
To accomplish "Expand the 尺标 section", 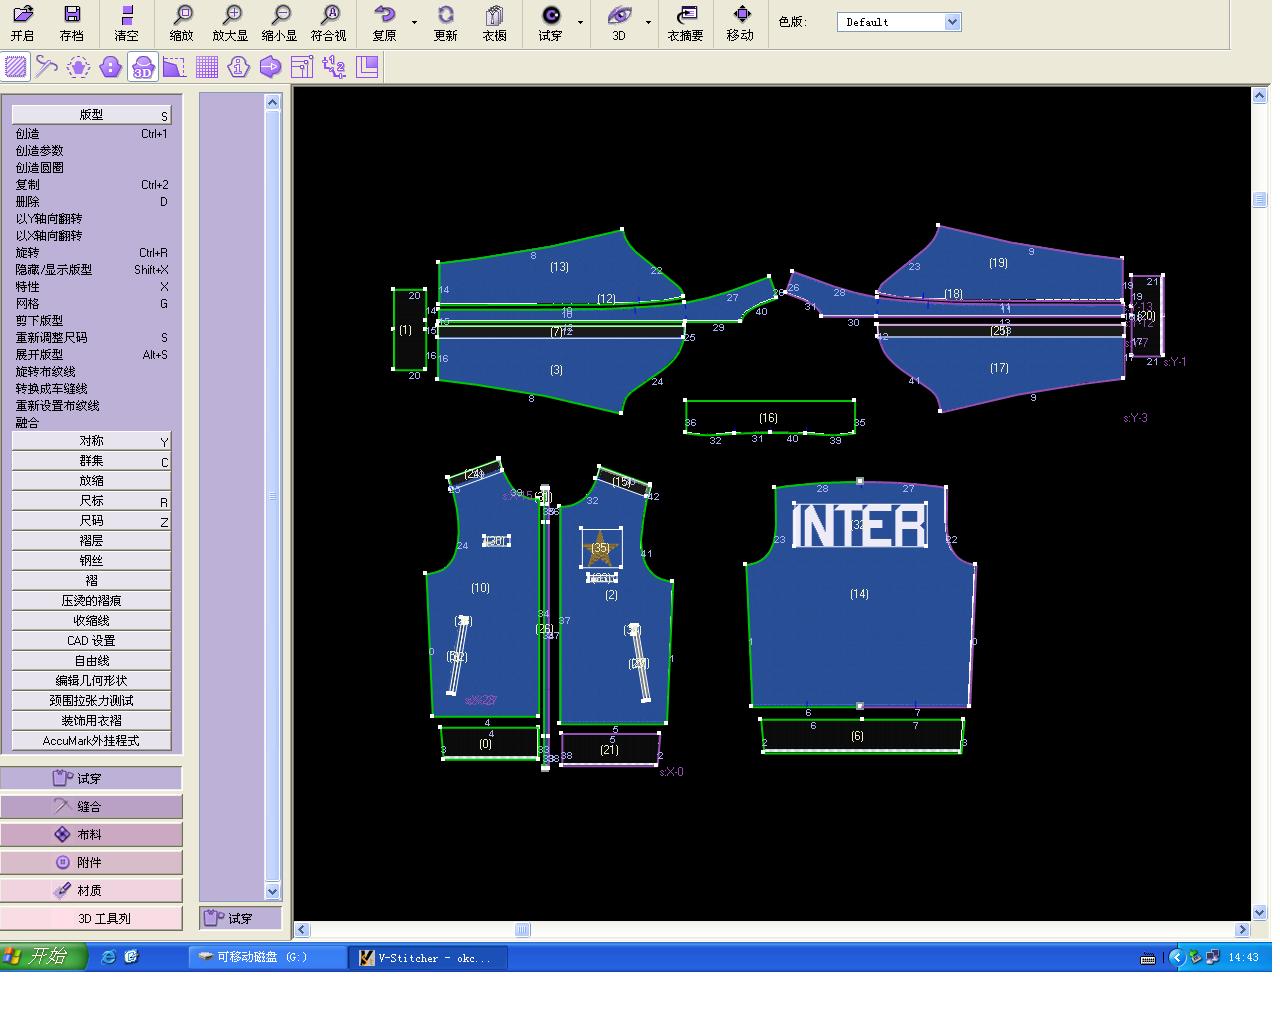I will pos(92,501).
